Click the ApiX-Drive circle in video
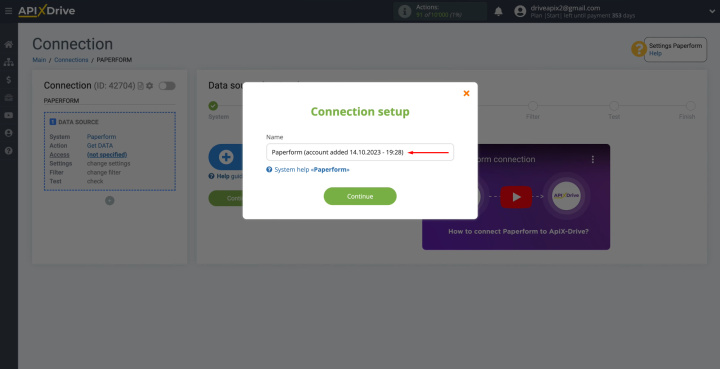 click(x=566, y=196)
